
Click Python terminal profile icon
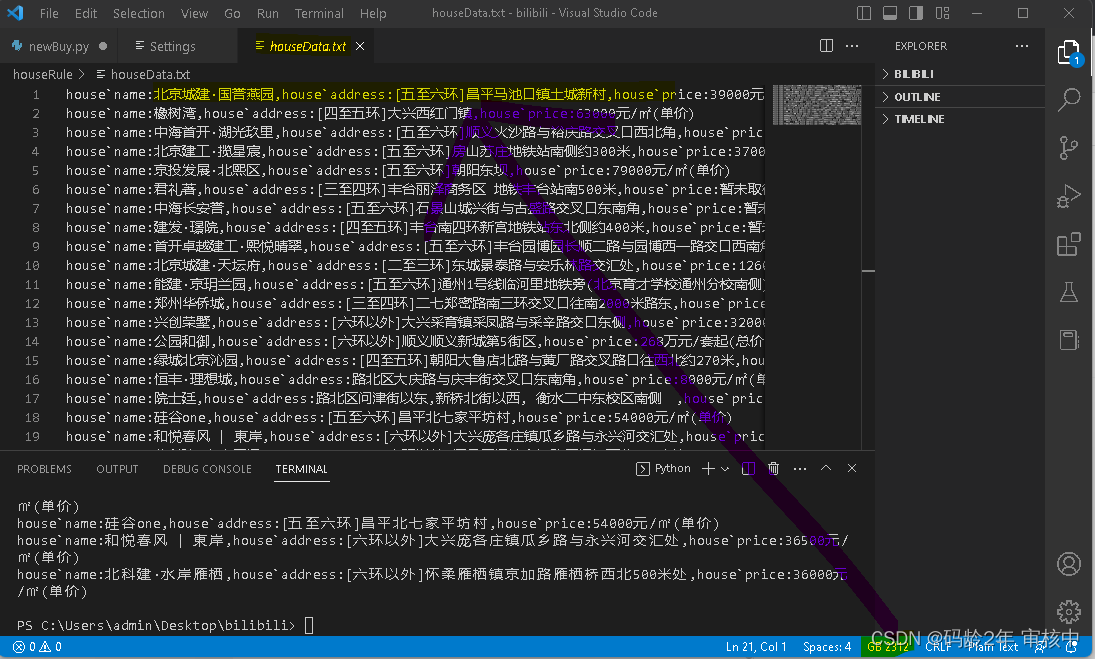click(642, 468)
